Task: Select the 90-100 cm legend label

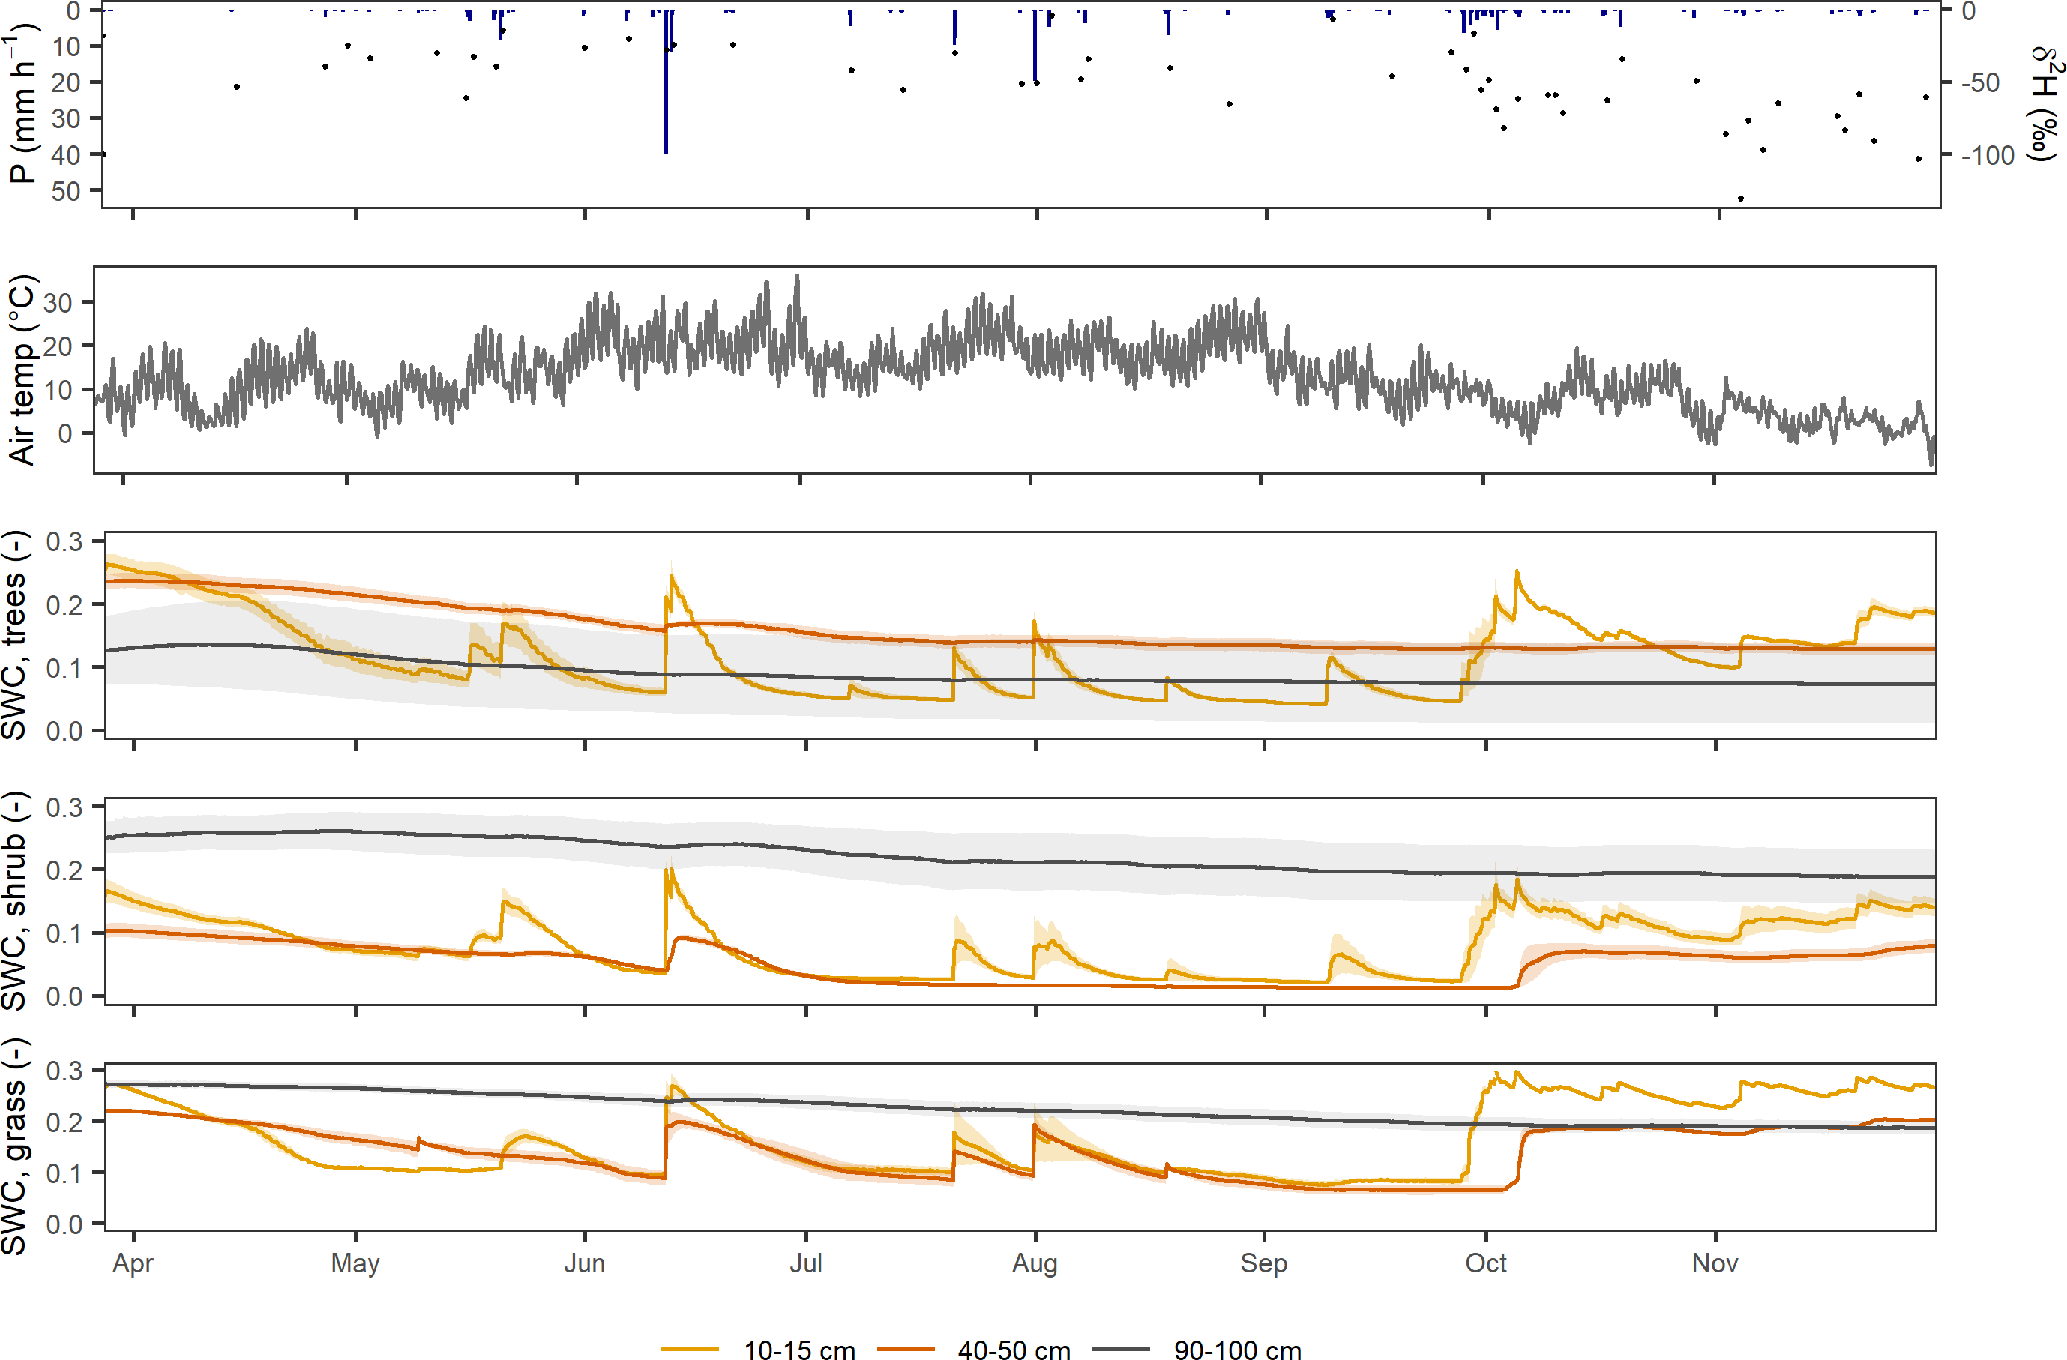Action: 1237,1350
